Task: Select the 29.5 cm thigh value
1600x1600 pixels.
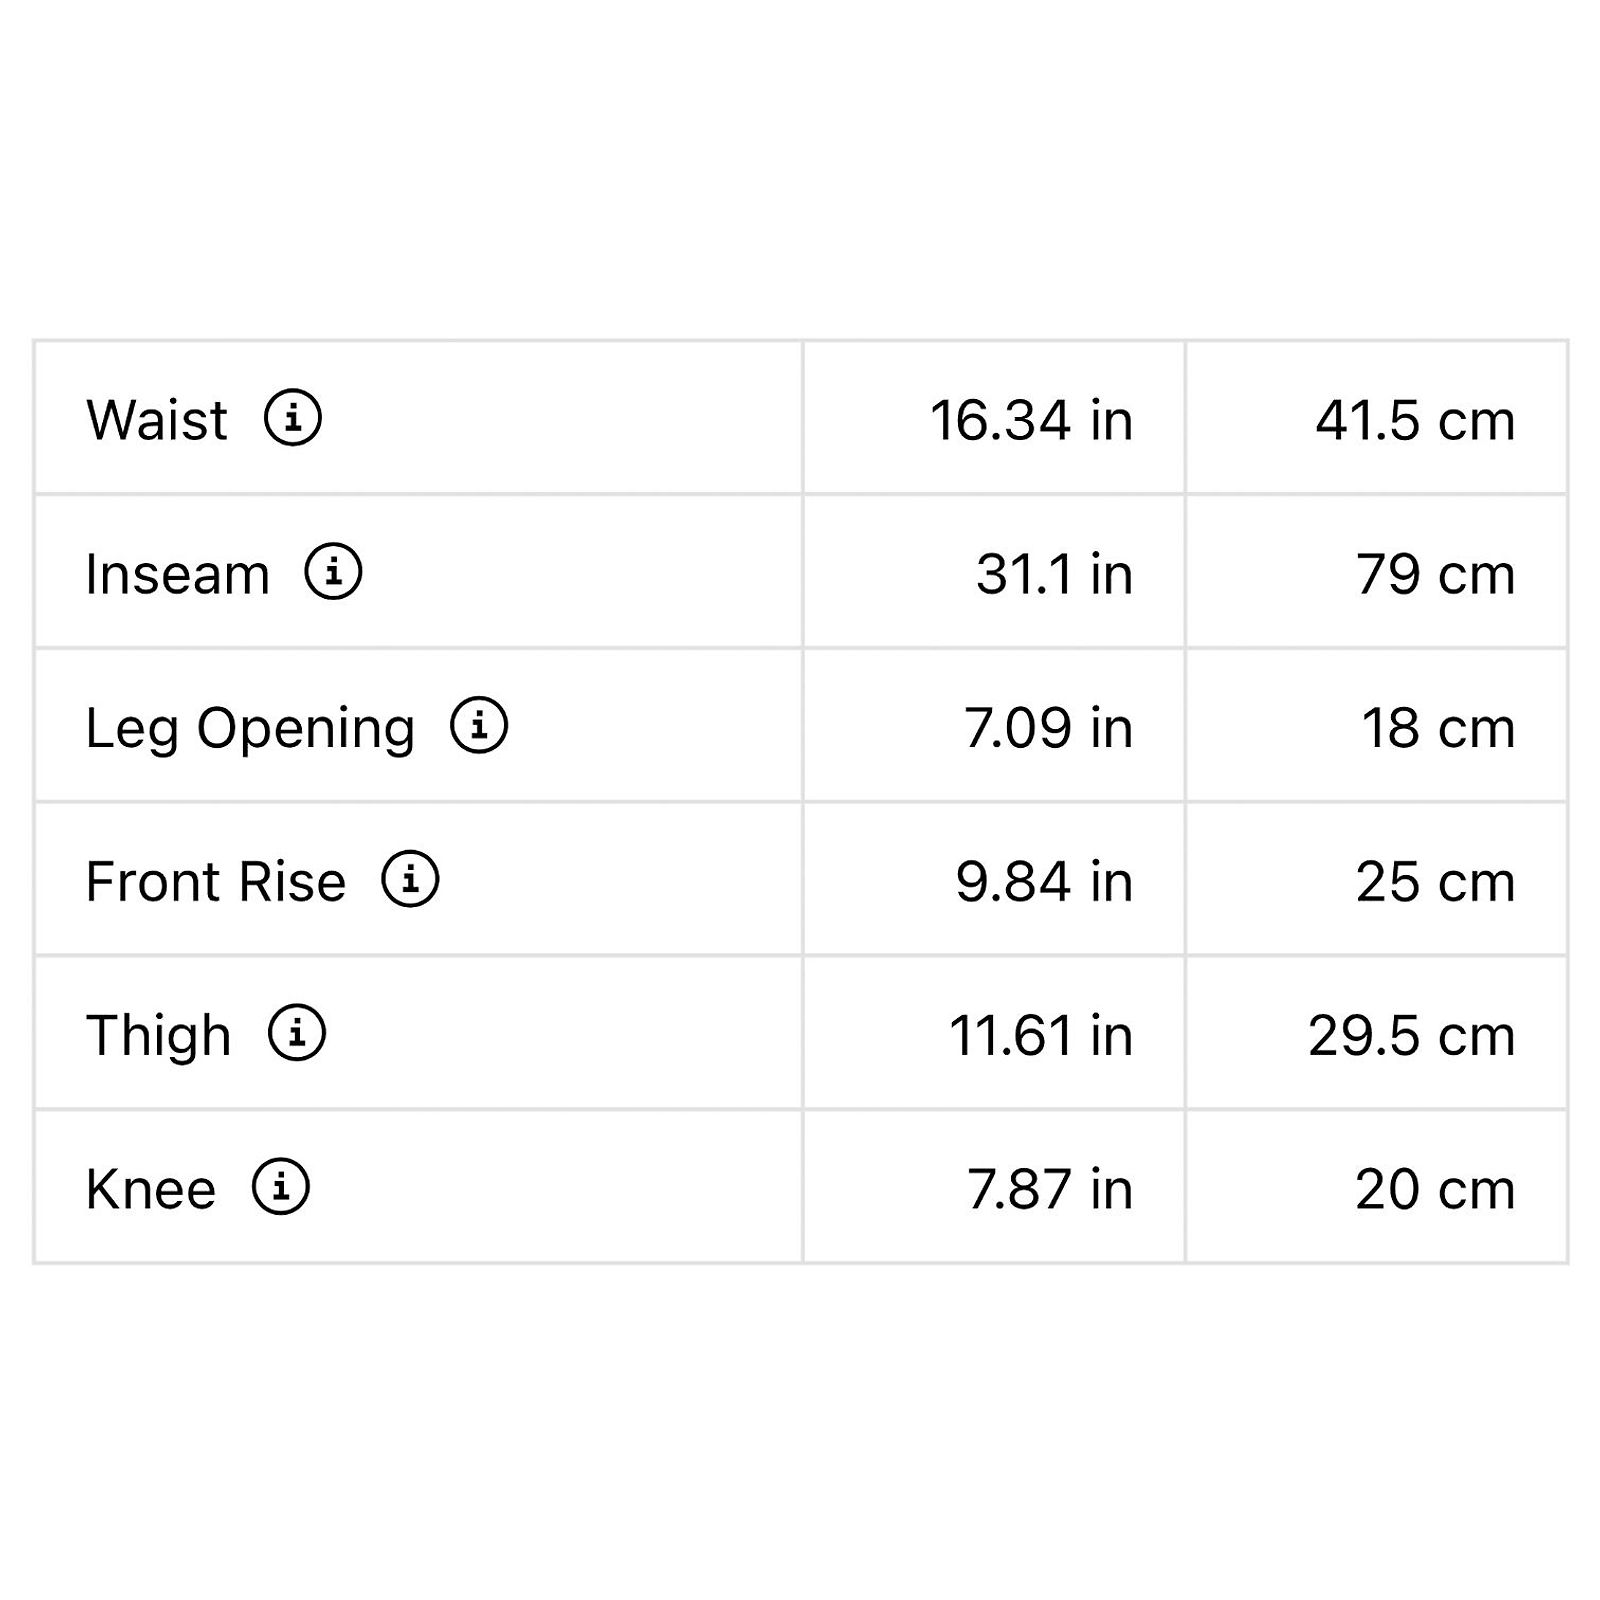Action: click(1412, 1036)
